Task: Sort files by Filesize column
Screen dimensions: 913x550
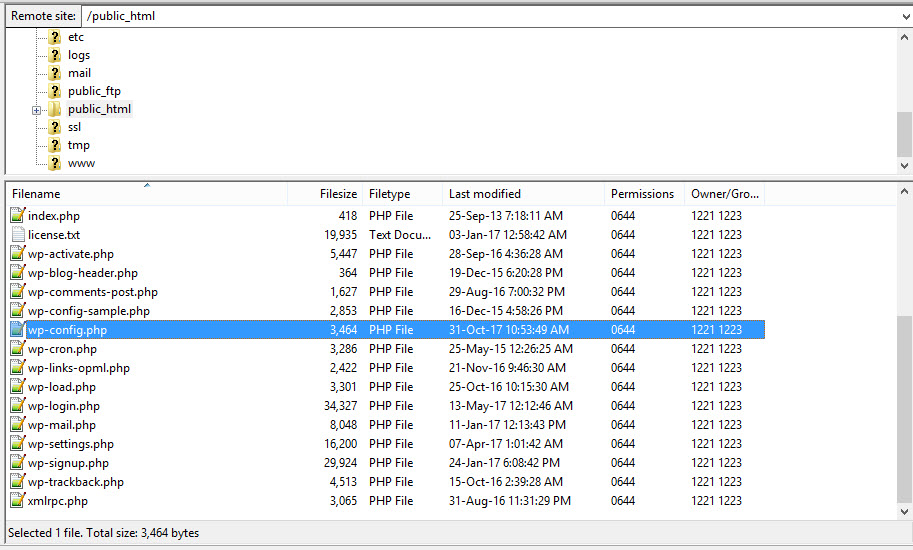Action: [325, 194]
